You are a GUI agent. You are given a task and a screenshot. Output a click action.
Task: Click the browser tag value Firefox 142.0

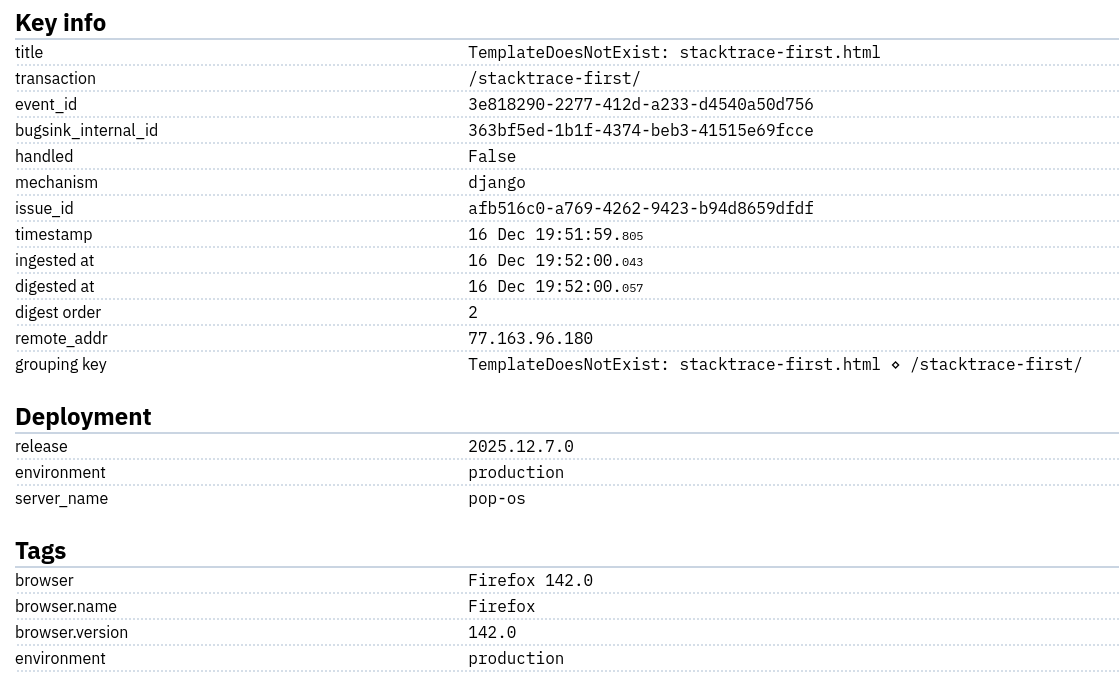tap(530, 580)
